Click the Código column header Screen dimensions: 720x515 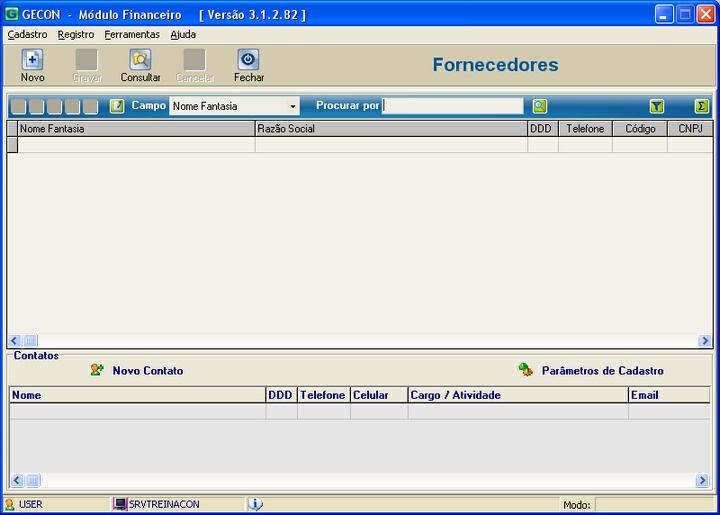click(640, 129)
